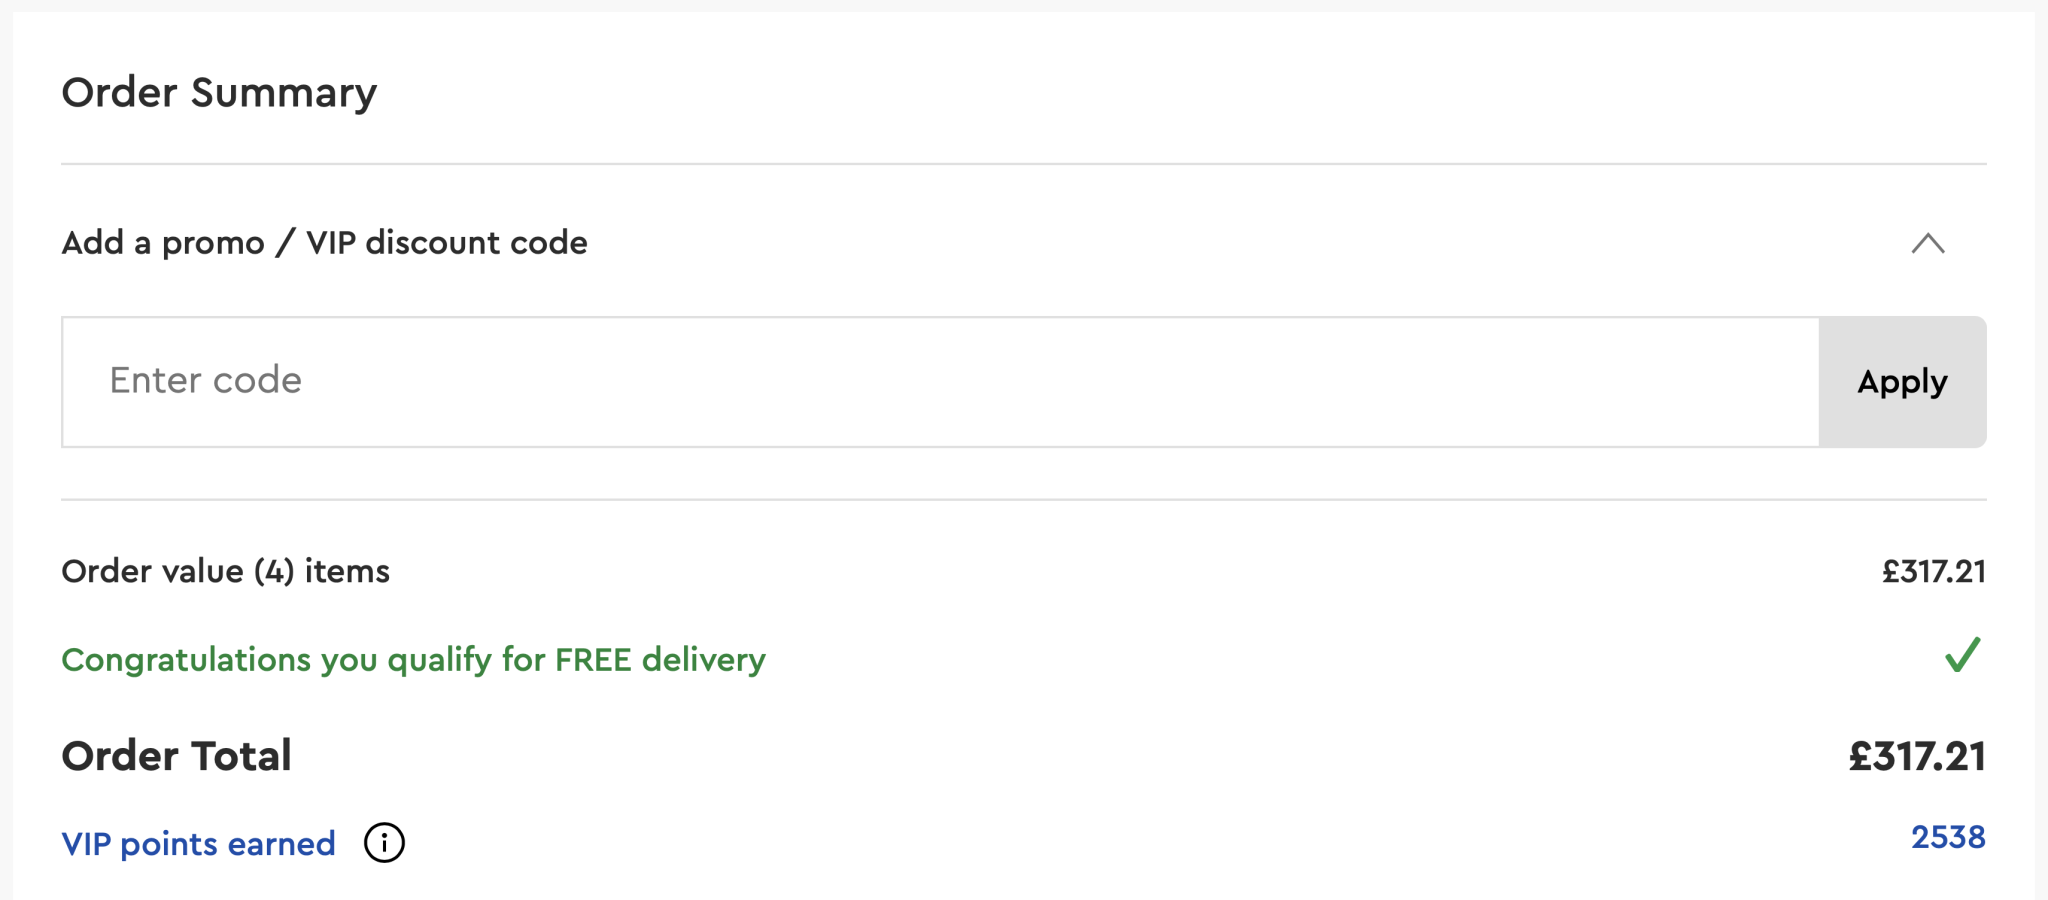Click the Order value price £317.21
The width and height of the screenshot is (2048, 900).
coord(1933,571)
